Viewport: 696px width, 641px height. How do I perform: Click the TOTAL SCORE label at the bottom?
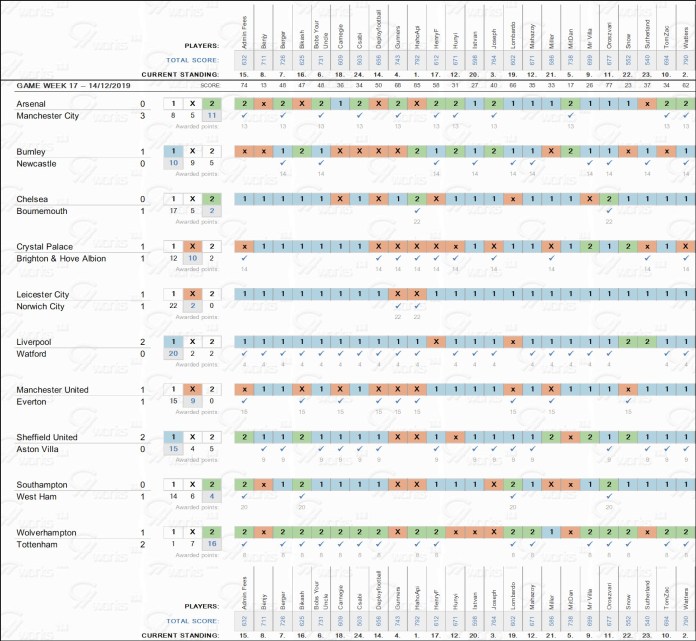coord(190,620)
